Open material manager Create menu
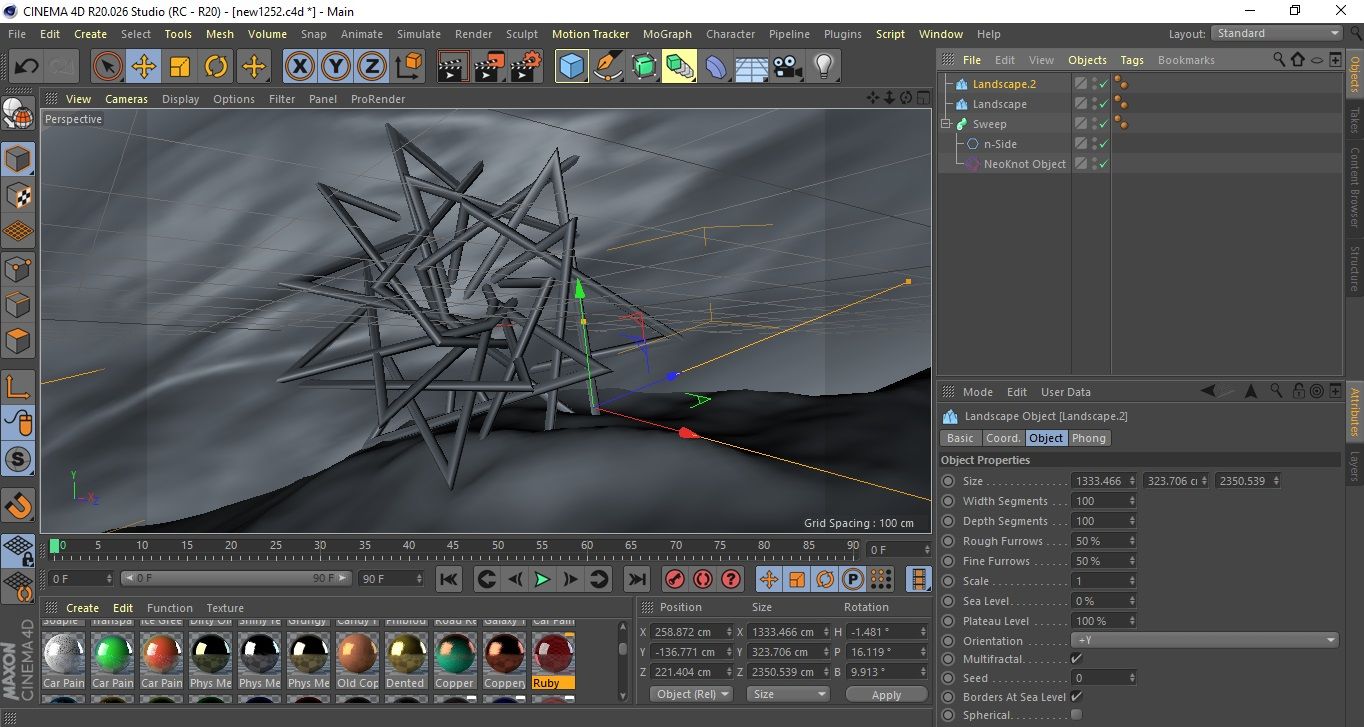 tap(83, 608)
